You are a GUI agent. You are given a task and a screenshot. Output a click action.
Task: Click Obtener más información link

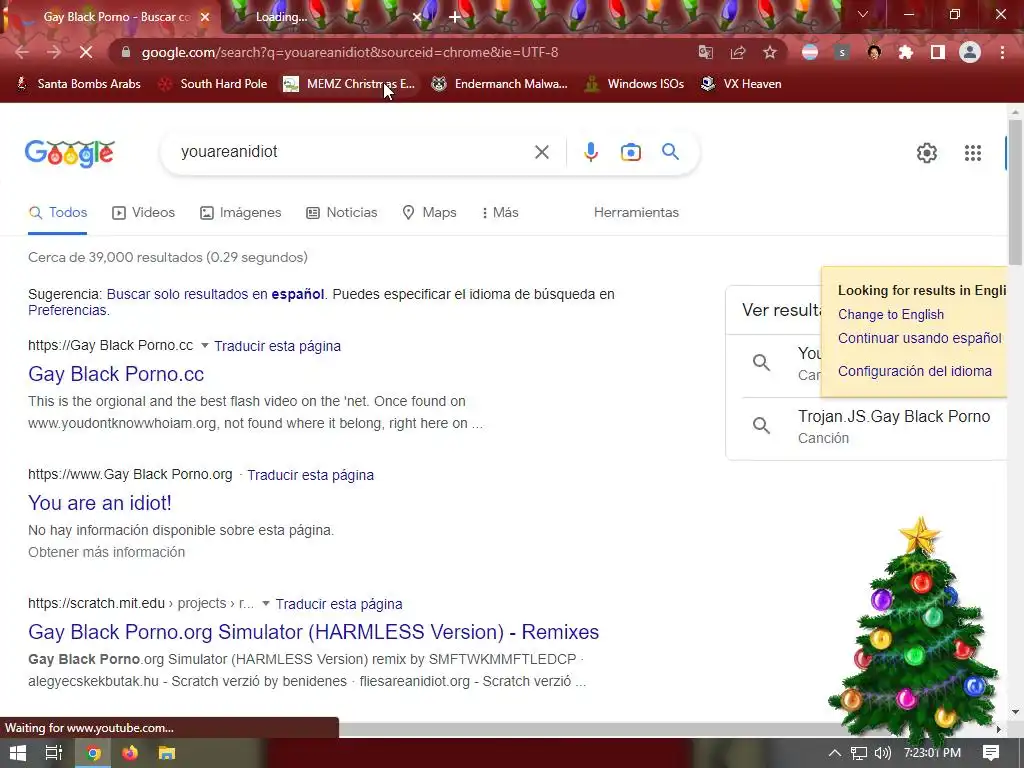point(106,552)
